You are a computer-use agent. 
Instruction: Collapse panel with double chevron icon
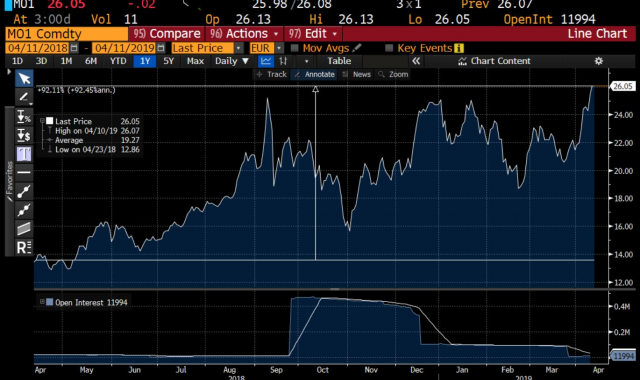click(416, 61)
